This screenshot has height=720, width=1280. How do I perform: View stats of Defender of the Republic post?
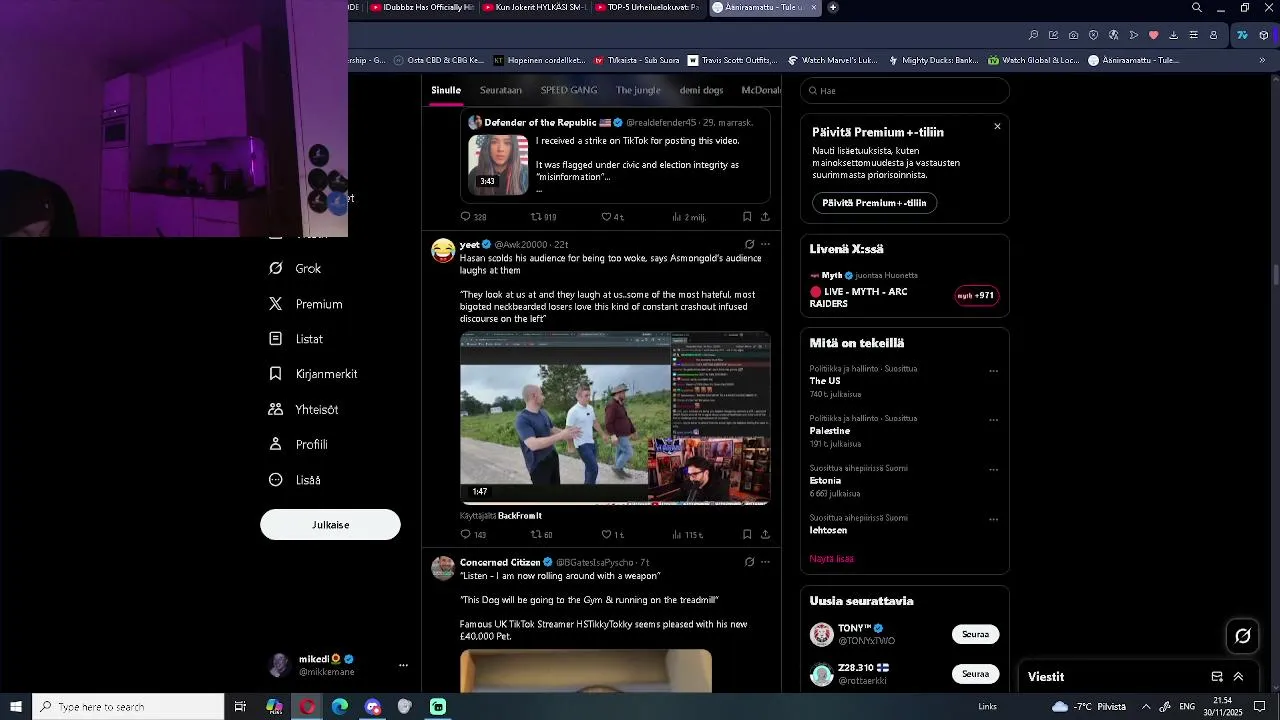click(x=688, y=217)
